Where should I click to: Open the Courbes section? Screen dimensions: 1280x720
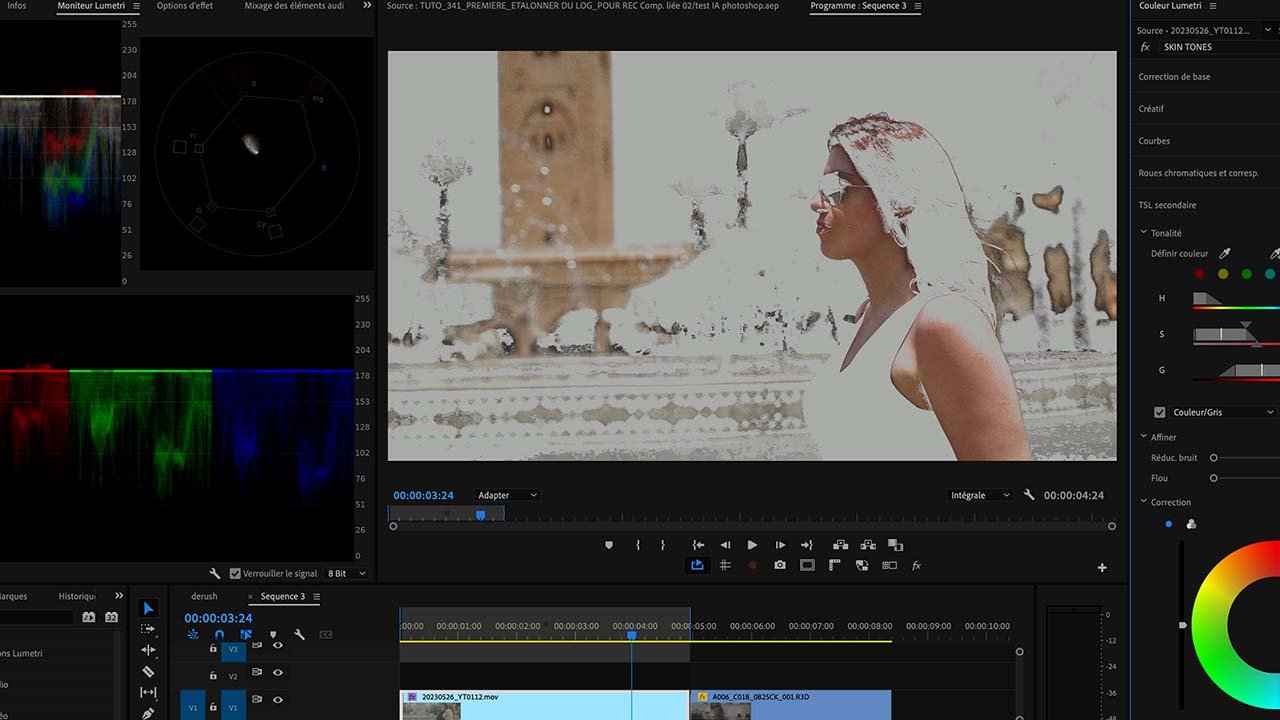coord(1154,141)
